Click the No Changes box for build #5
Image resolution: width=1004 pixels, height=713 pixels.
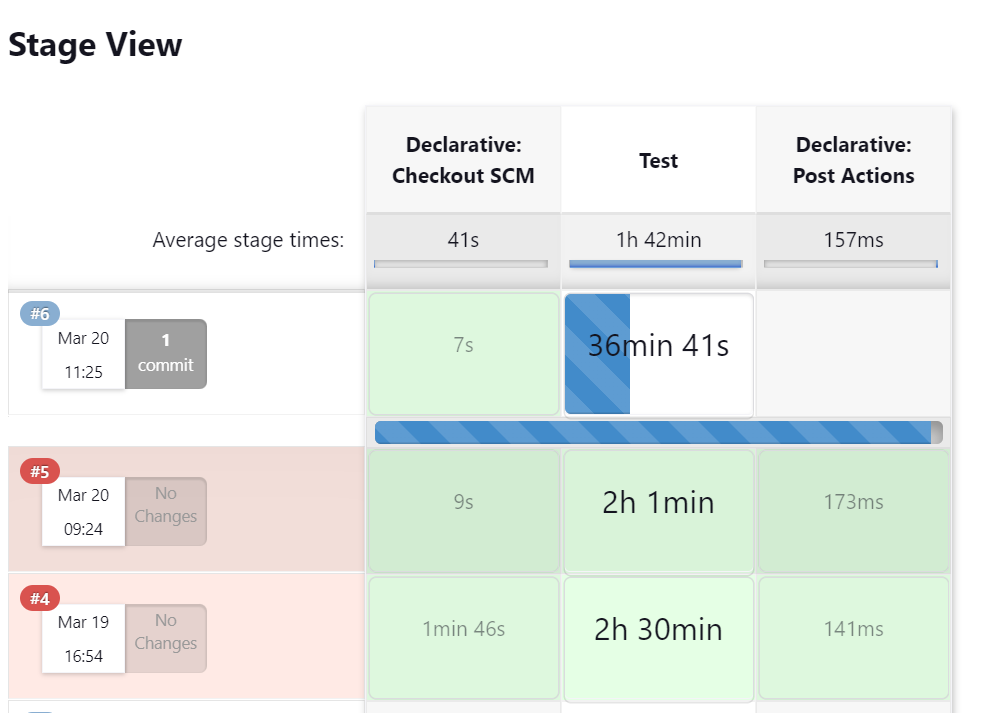tap(166, 511)
